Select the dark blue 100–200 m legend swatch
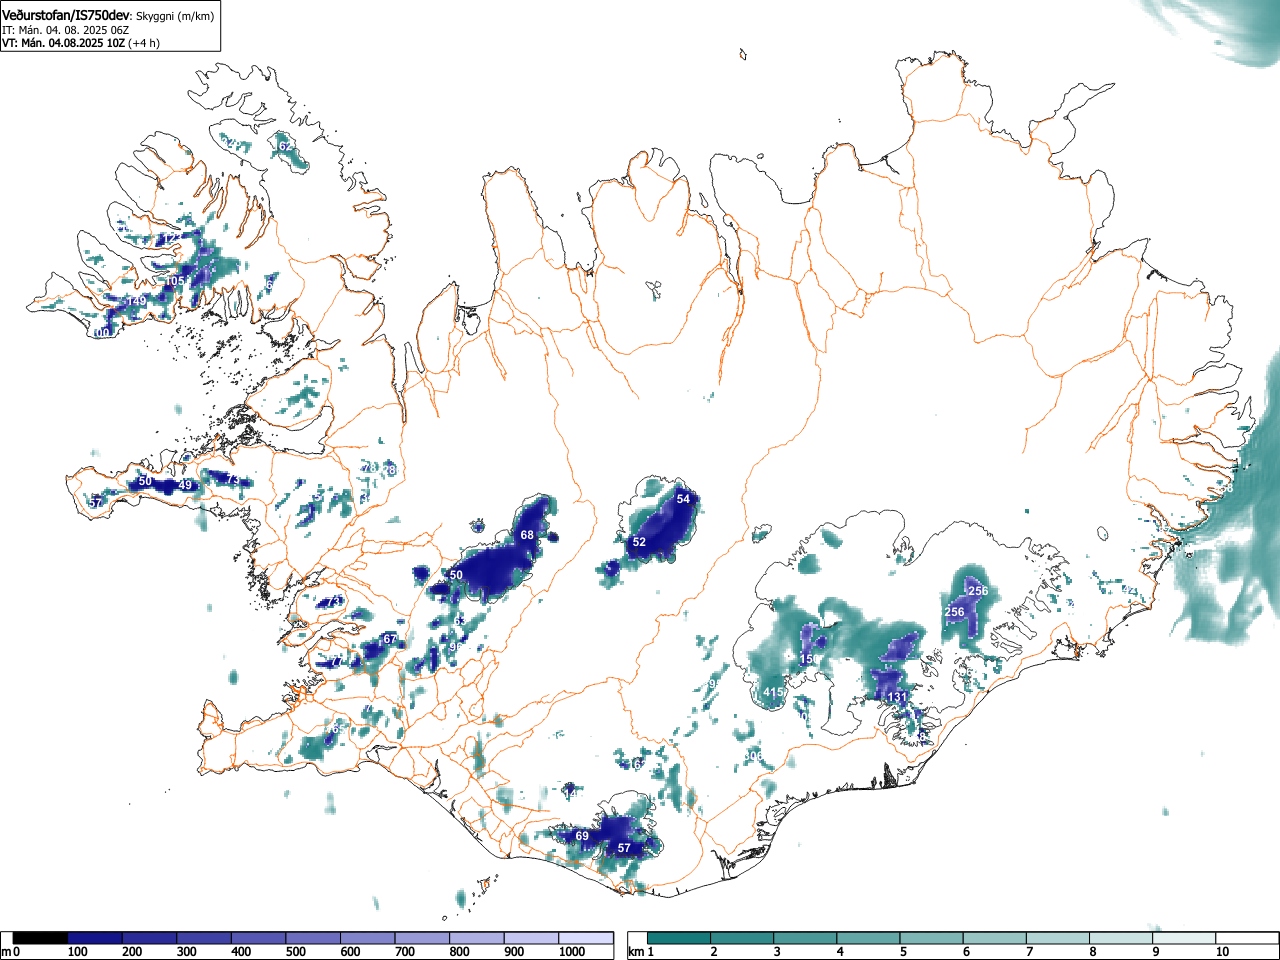Screen dimensions: 1280x960 coord(95,938)
